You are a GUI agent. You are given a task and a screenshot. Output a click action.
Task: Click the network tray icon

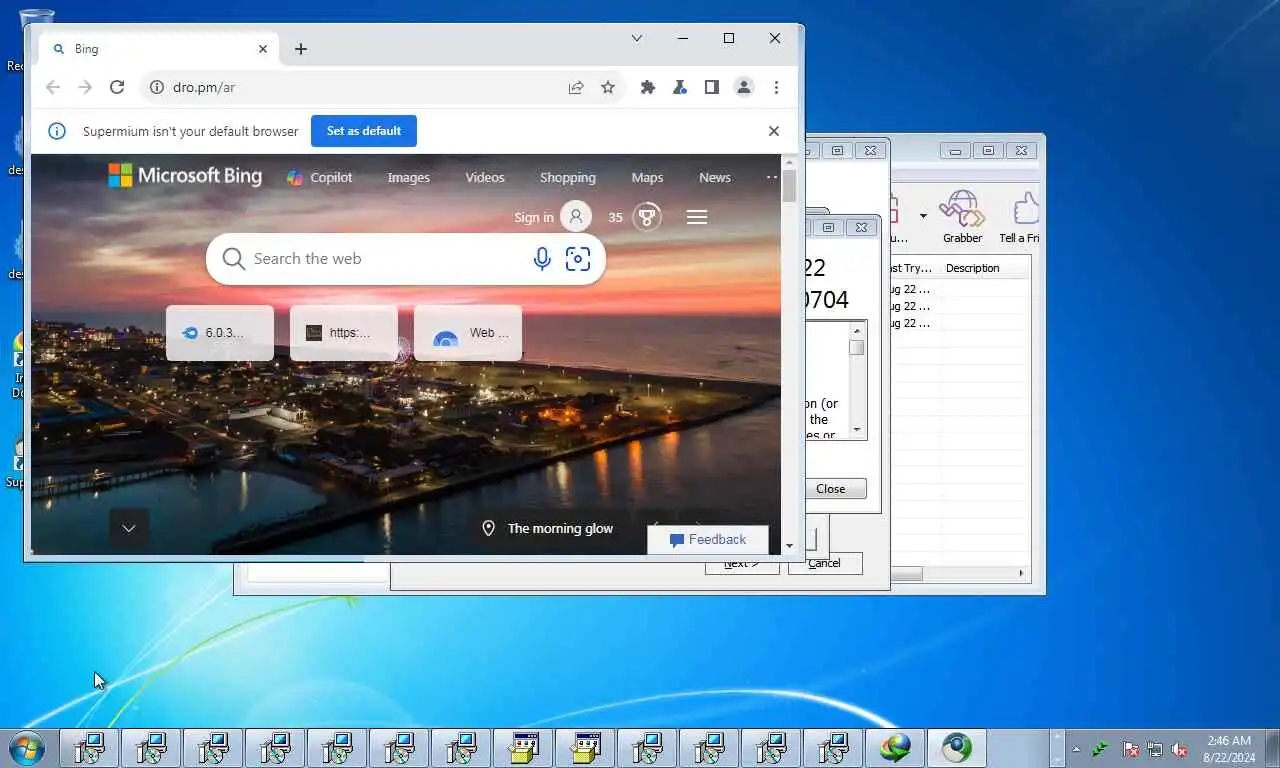[x=1155, y=749]
